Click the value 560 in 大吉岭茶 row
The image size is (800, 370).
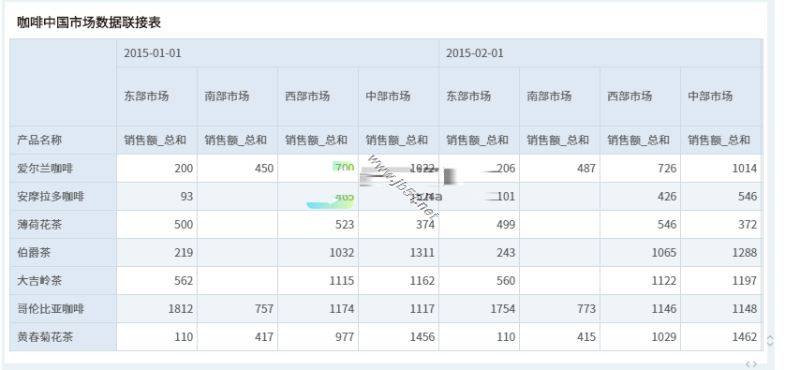pos(506,281)
